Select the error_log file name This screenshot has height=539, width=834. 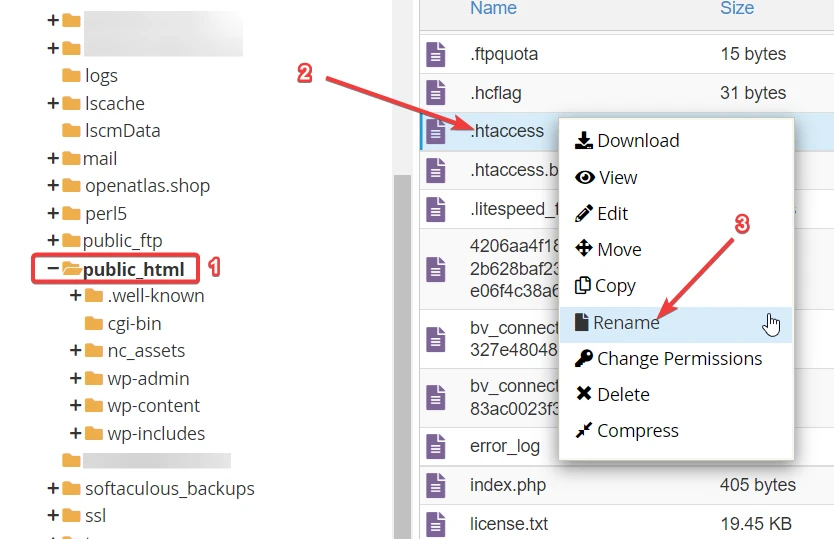(x=505, y=446)
